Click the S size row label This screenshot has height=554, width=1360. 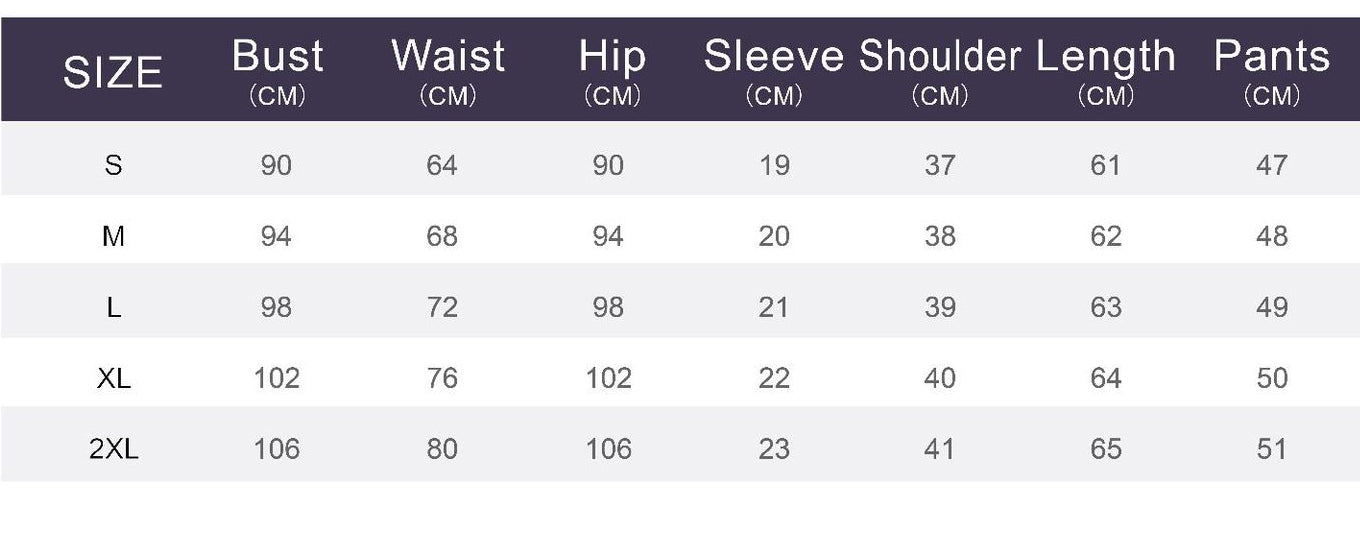113,165
